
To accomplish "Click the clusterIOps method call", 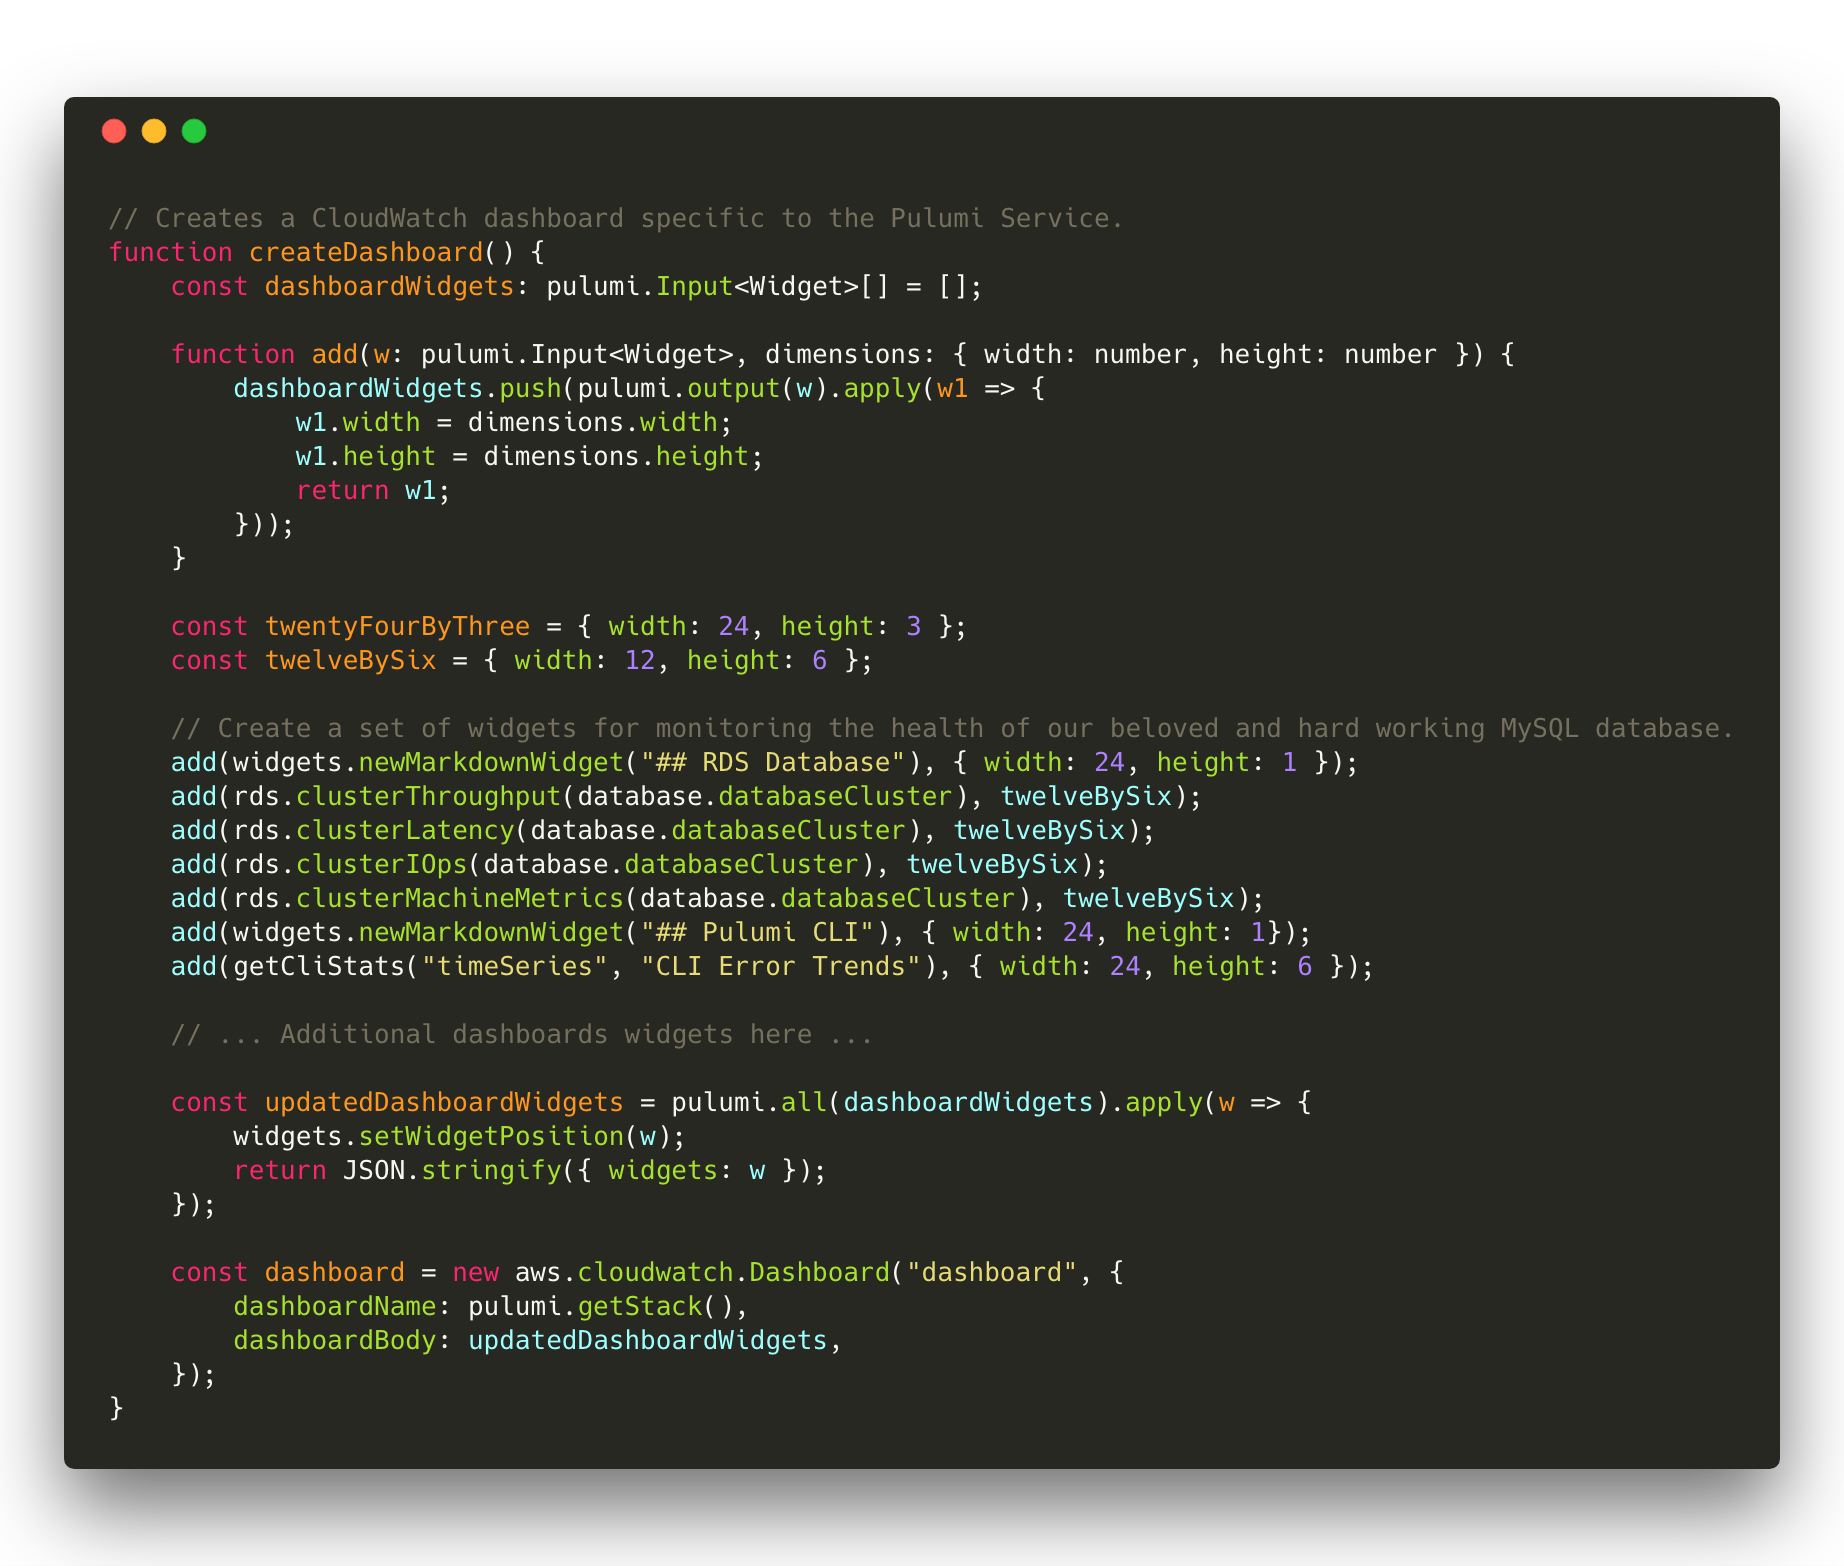I will (381, 865).
